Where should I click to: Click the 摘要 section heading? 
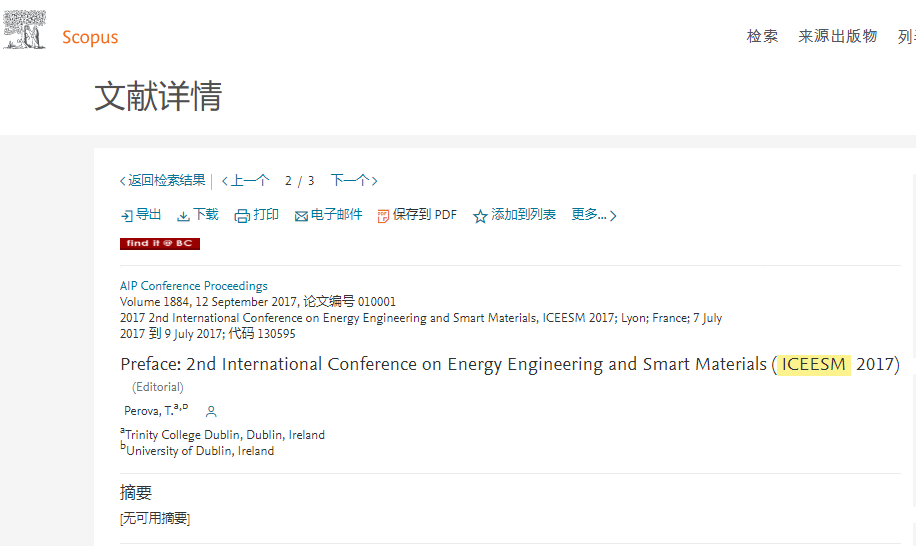[136, 493]
